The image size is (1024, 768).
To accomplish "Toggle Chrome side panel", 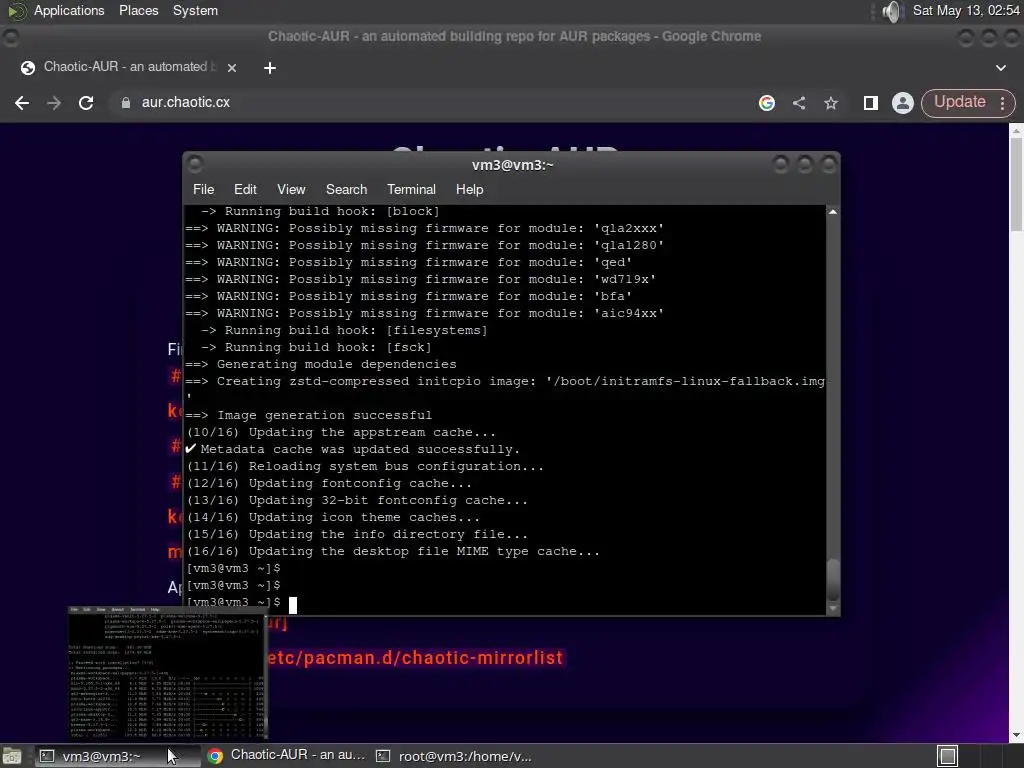I will (871, 103).
